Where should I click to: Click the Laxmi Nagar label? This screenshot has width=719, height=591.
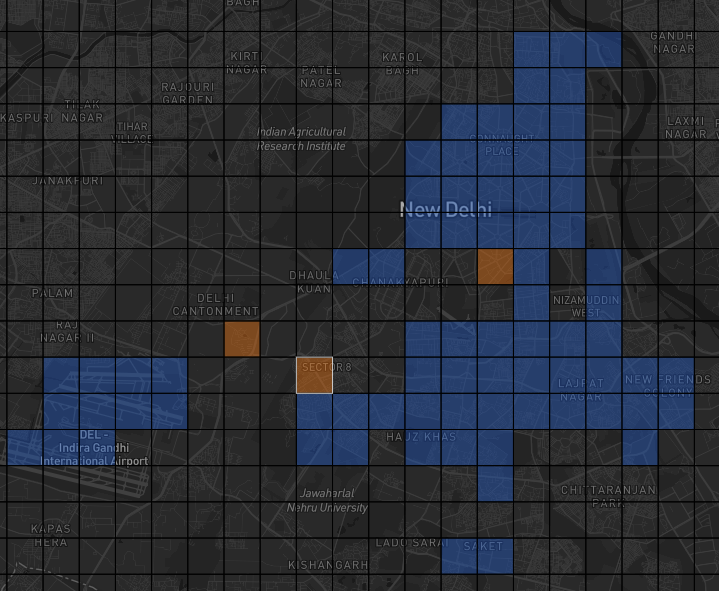tap(686, 127)
